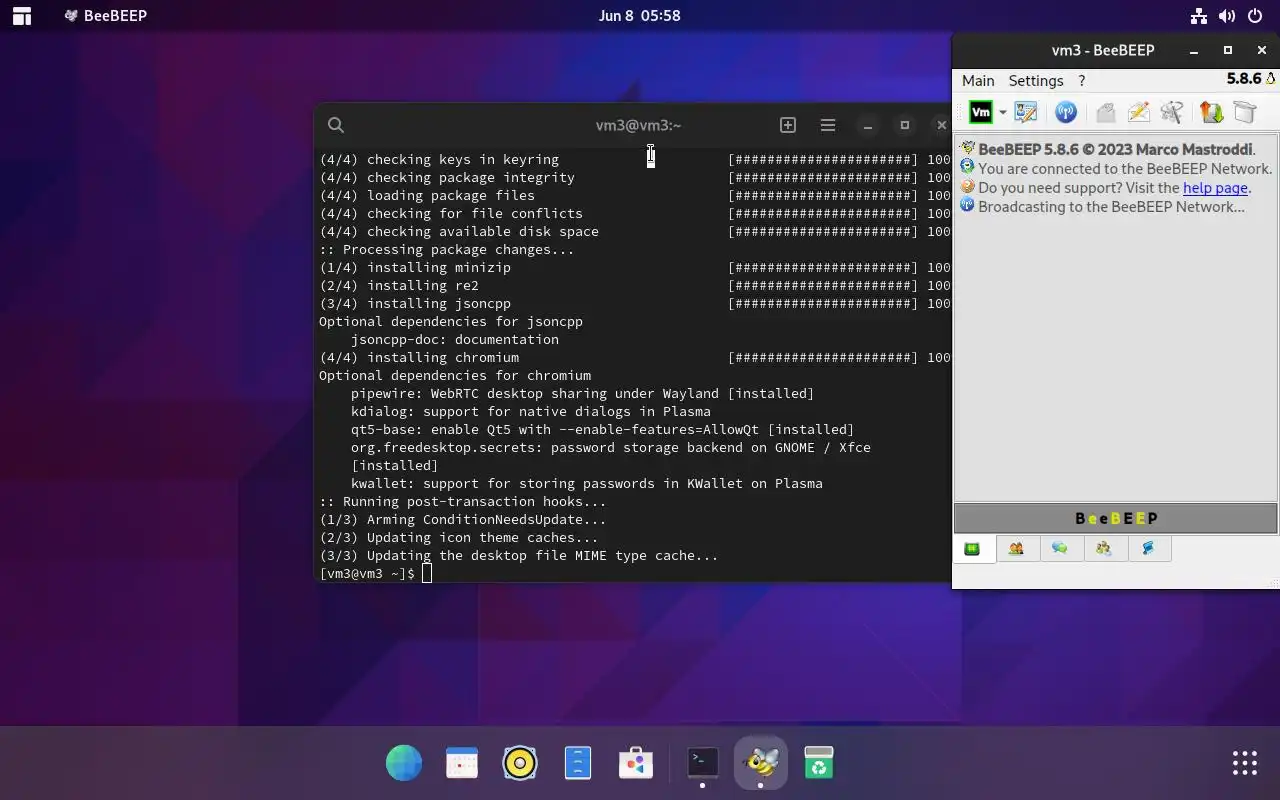Open the edit profile card icon
This screenshot has height=800, width=1280.
coord(1026,112)
